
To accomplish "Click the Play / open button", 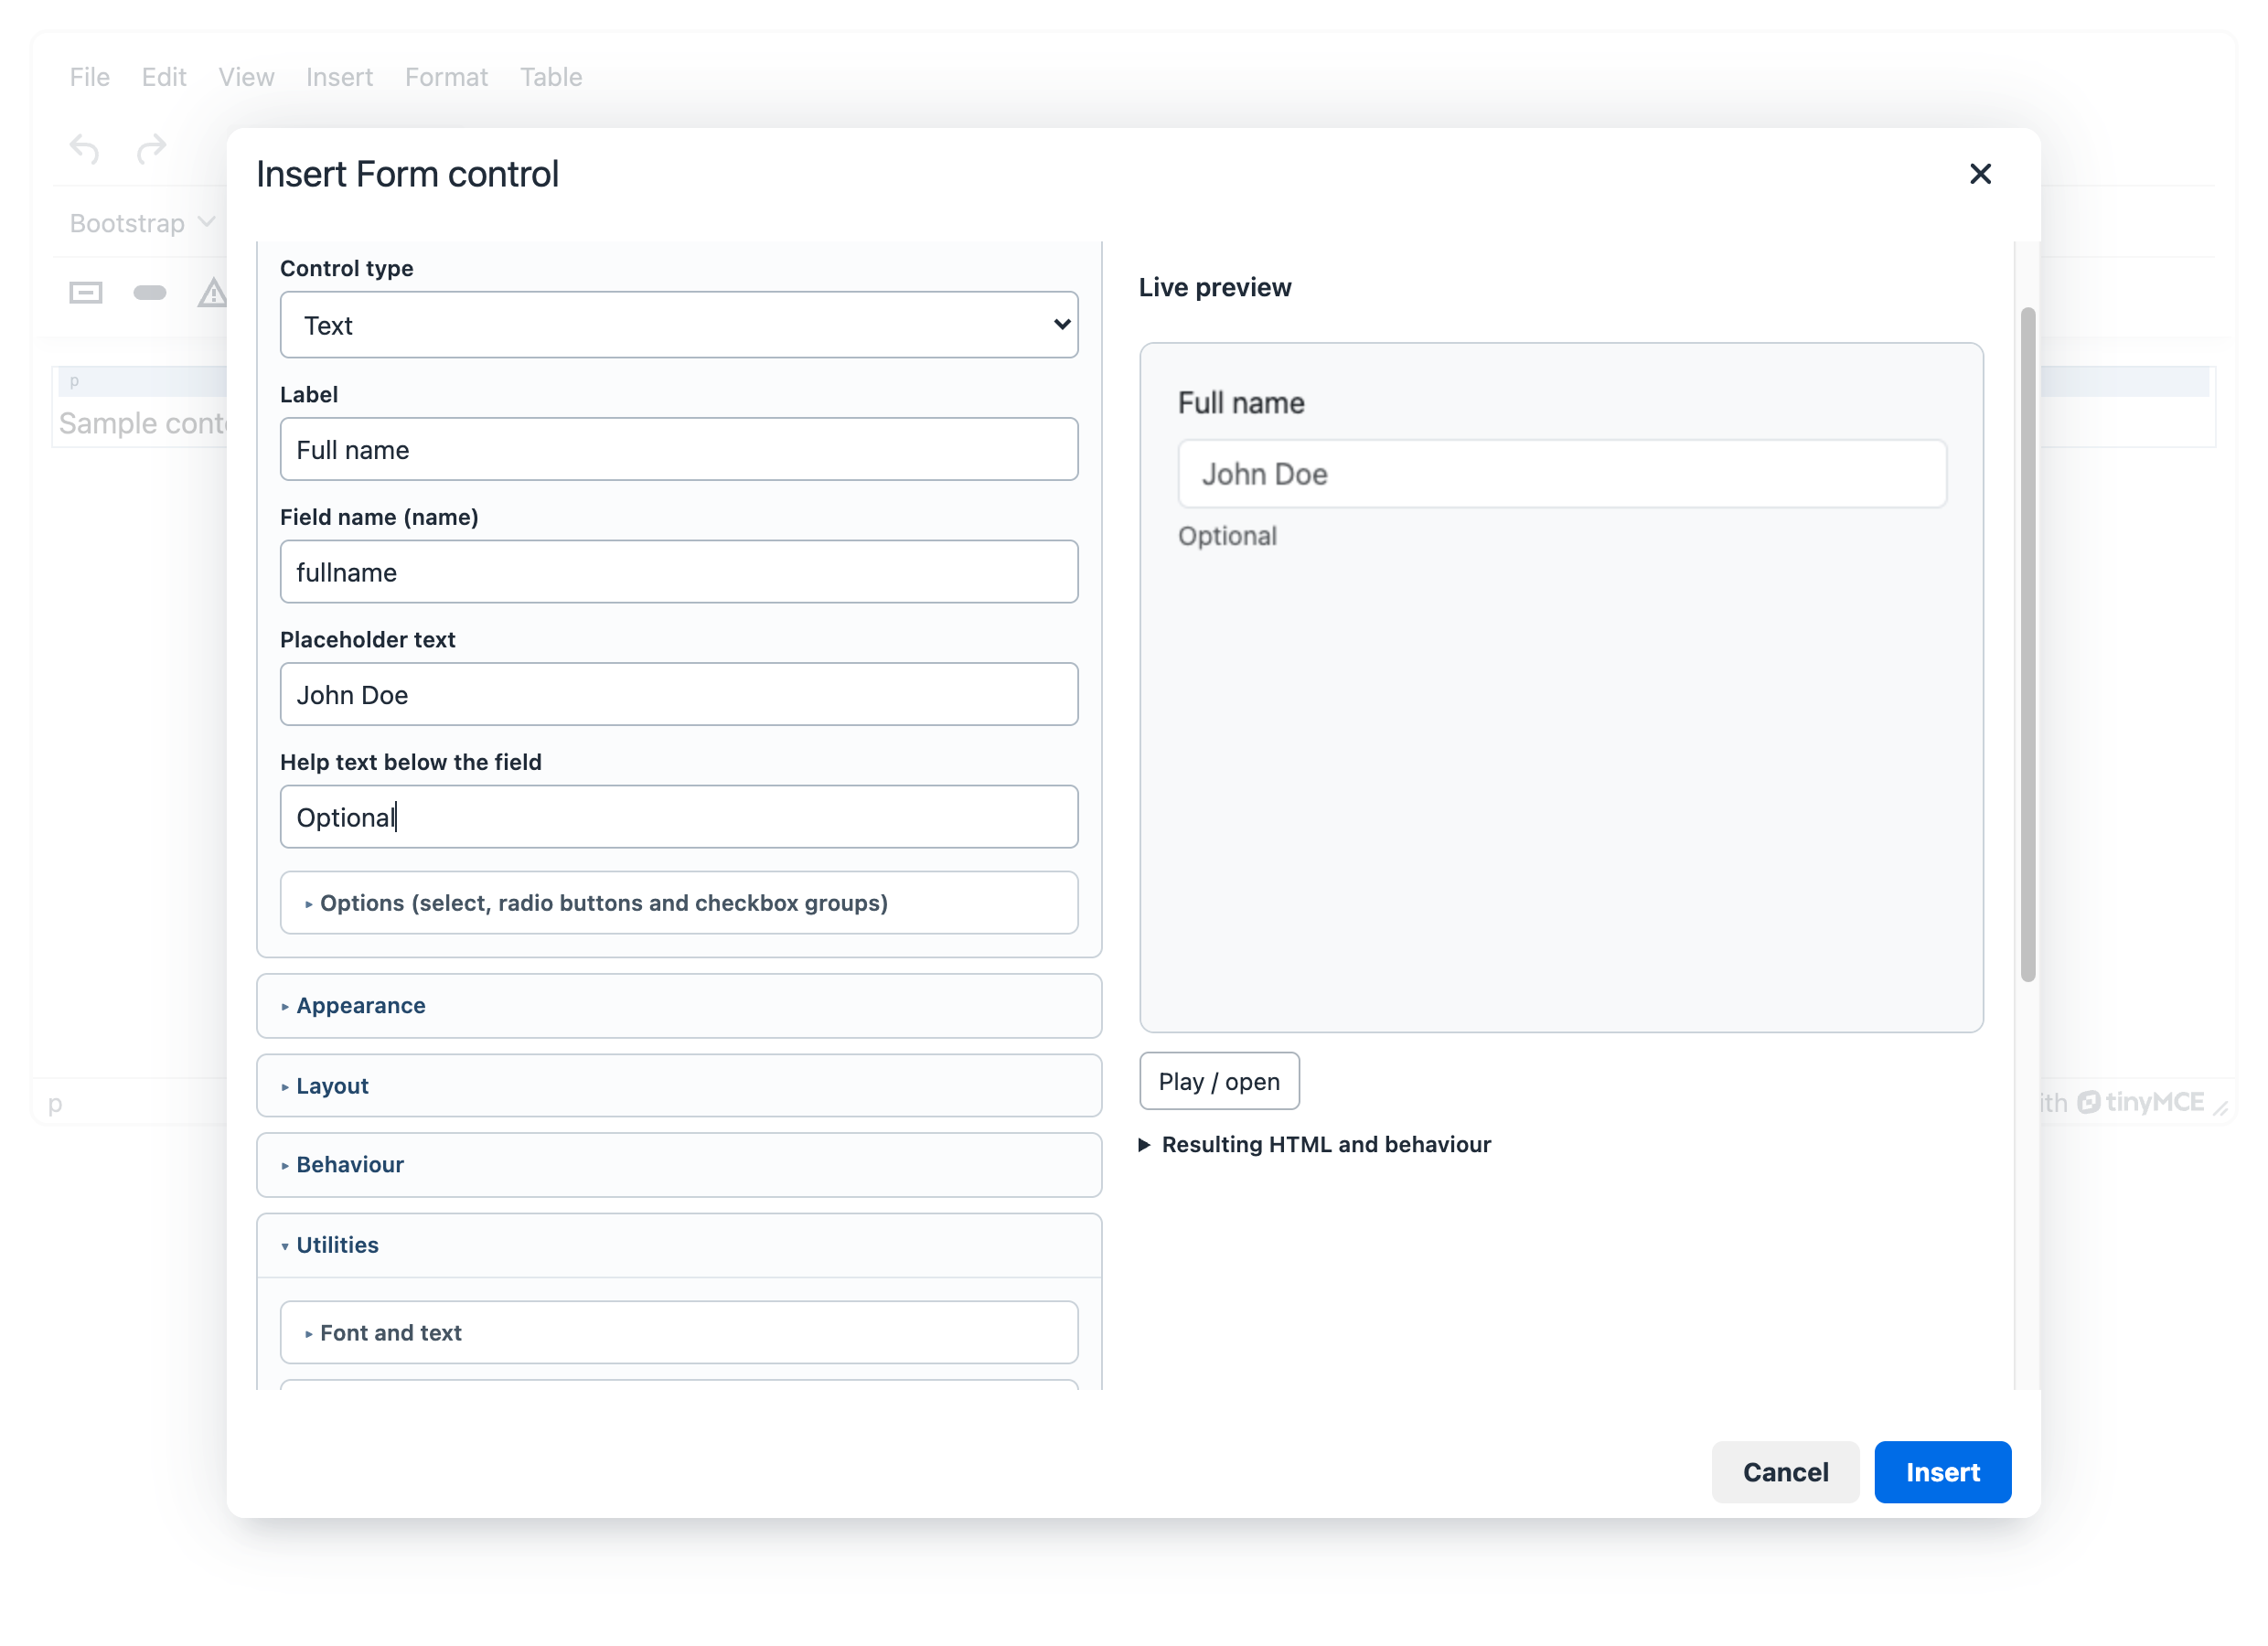I will coord(1219,1081).
